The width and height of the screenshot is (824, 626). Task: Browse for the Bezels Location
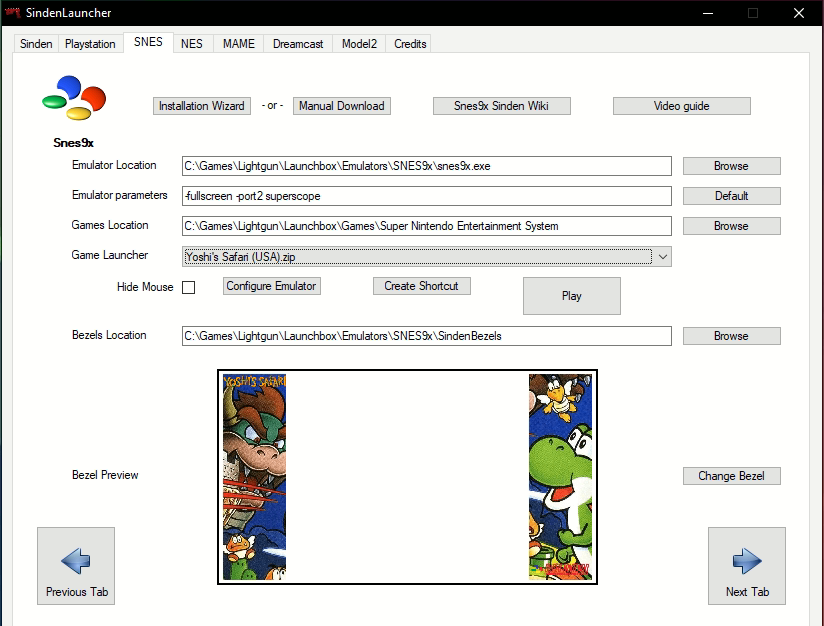(732, 336)
